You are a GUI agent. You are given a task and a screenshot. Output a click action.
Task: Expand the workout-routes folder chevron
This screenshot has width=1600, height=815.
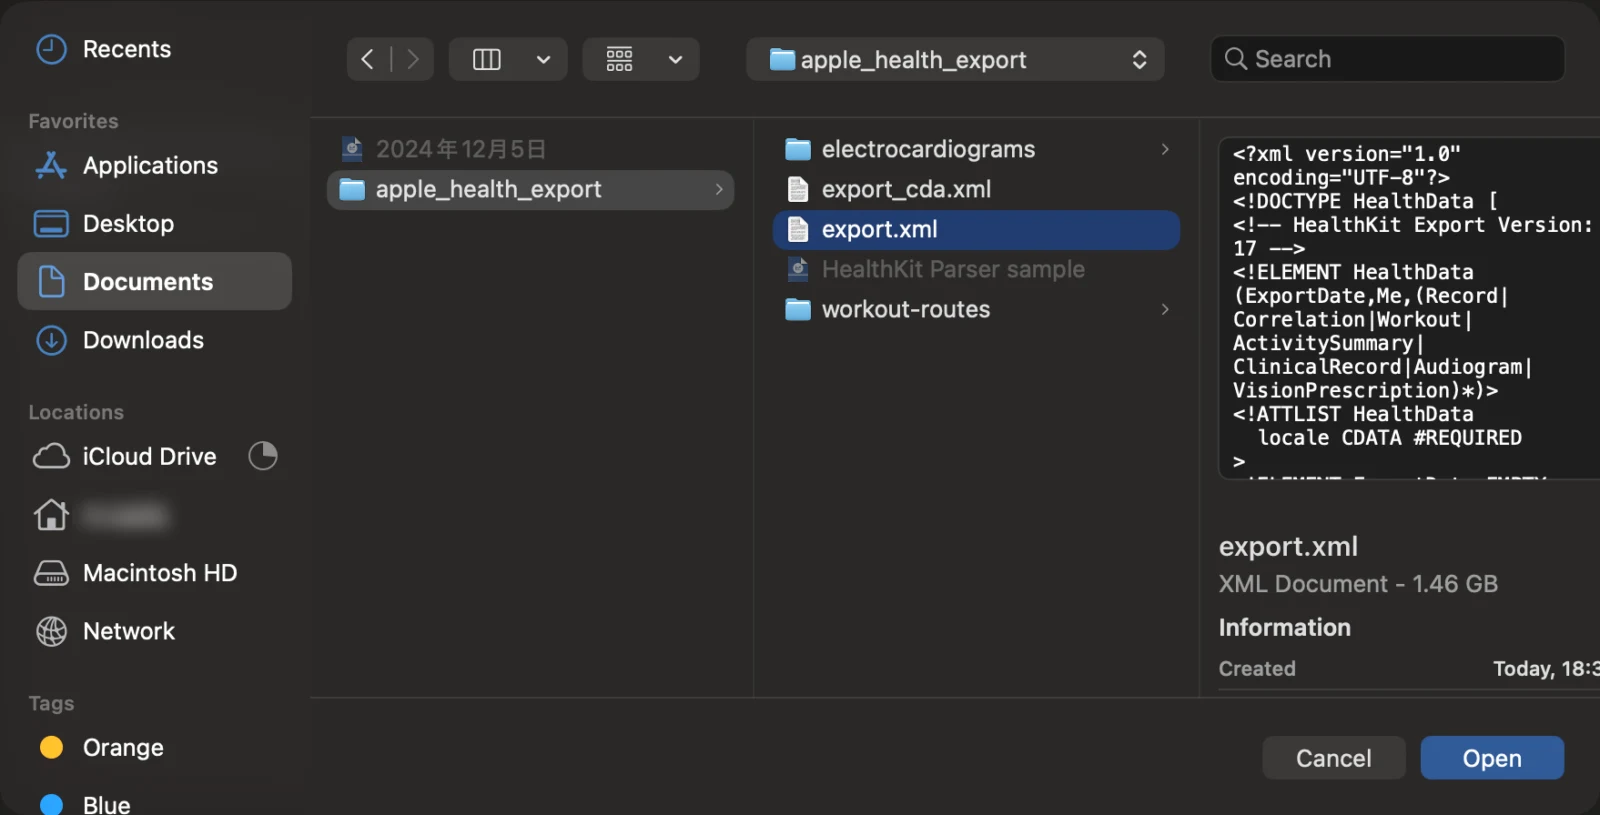click(1165, 309)
